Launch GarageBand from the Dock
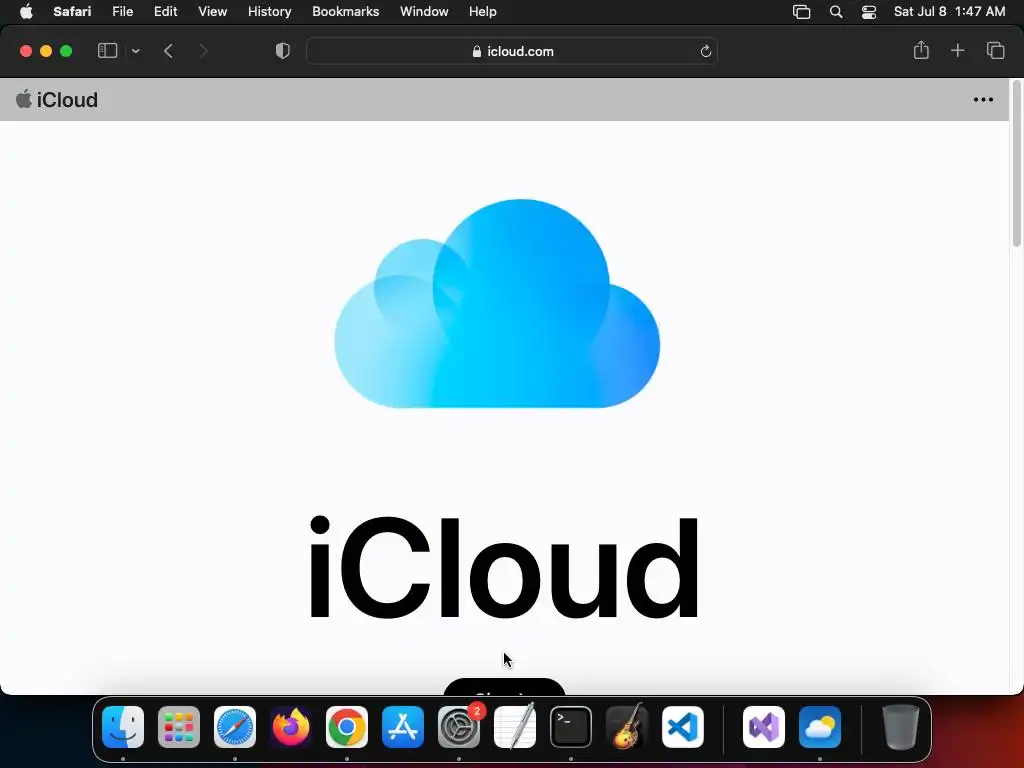 [x=627, y=727]
